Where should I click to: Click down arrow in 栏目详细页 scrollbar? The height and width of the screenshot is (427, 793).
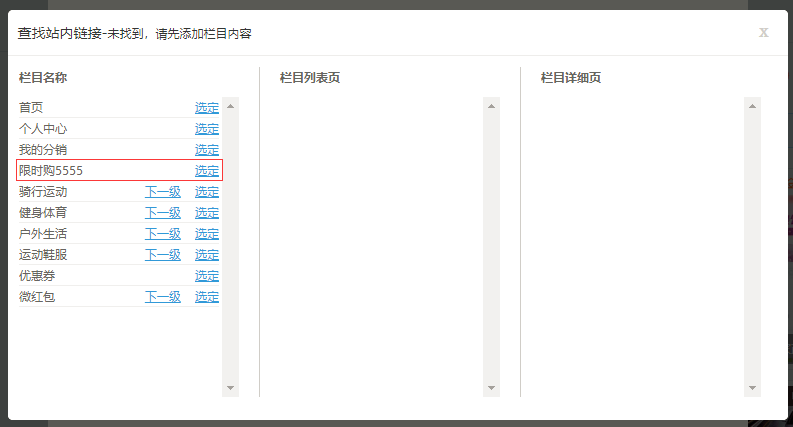click(753, 387)
